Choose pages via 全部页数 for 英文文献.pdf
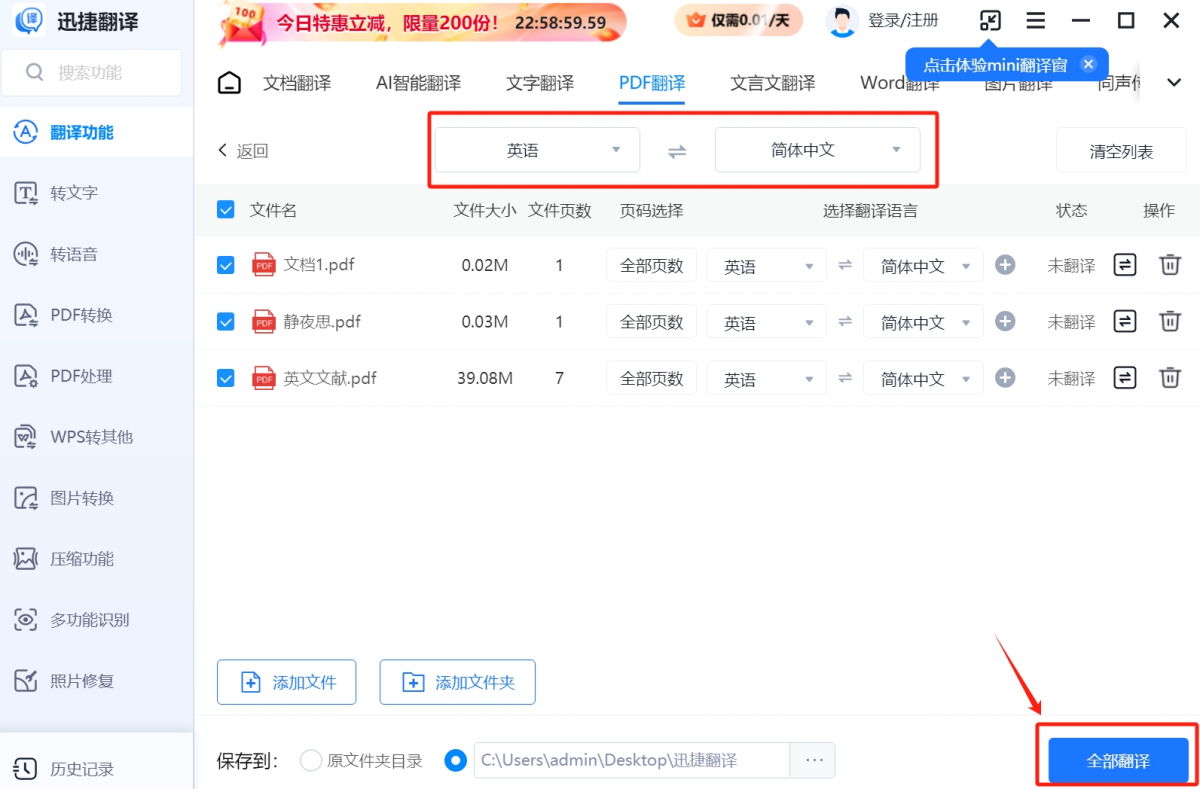This screenshot has height=789, width=1200. (652, 379)
